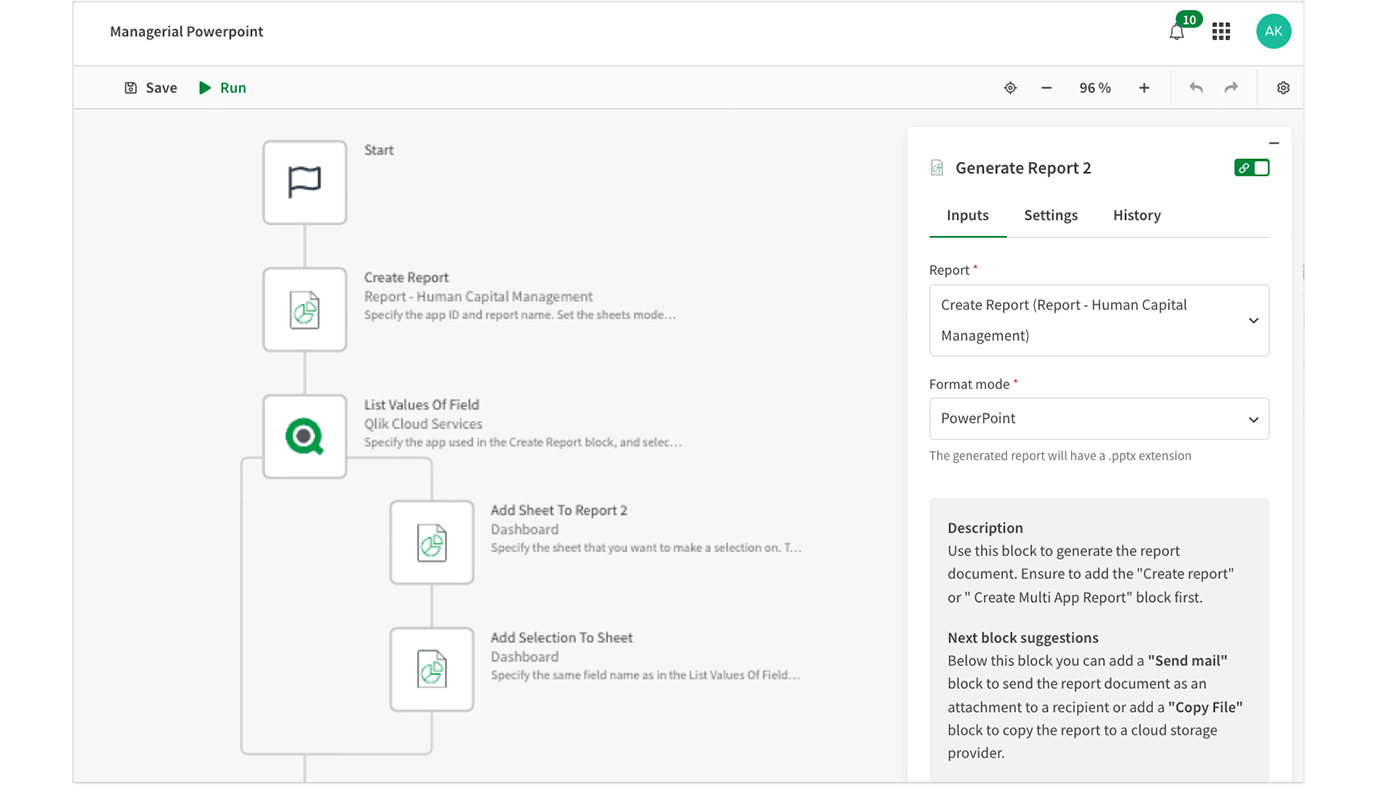Click the center canvas target icon
Image resolution: width=1376 pixels, height=800 pixels.
point(1010,88)
